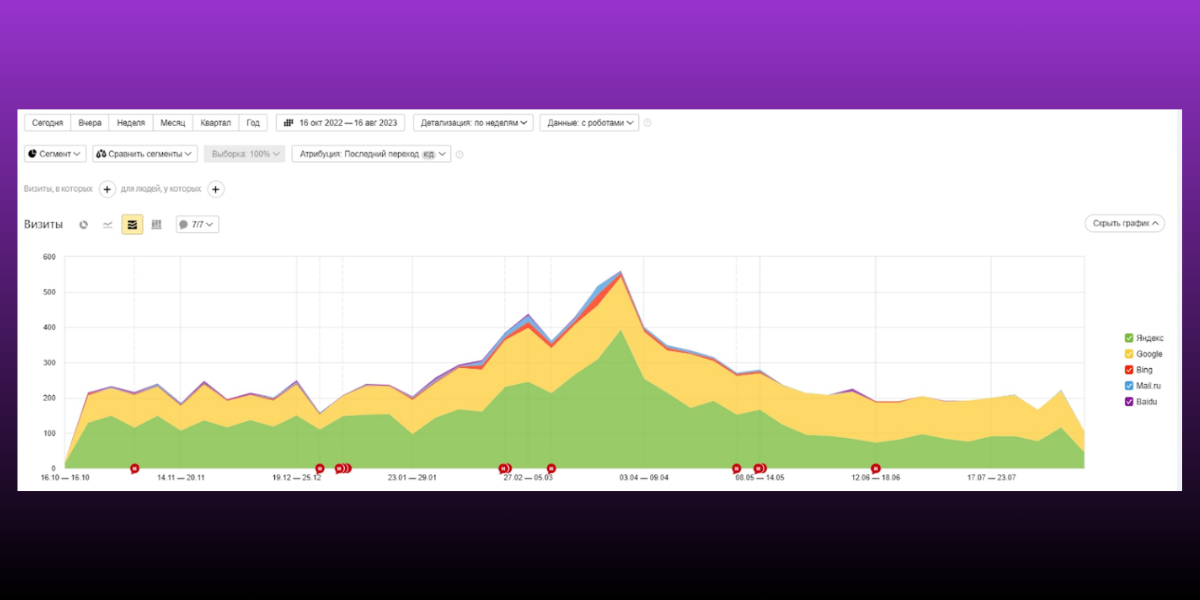Switch to pie chart view
The width and height of the screenshot is (1200, 600).
(84, 225)
